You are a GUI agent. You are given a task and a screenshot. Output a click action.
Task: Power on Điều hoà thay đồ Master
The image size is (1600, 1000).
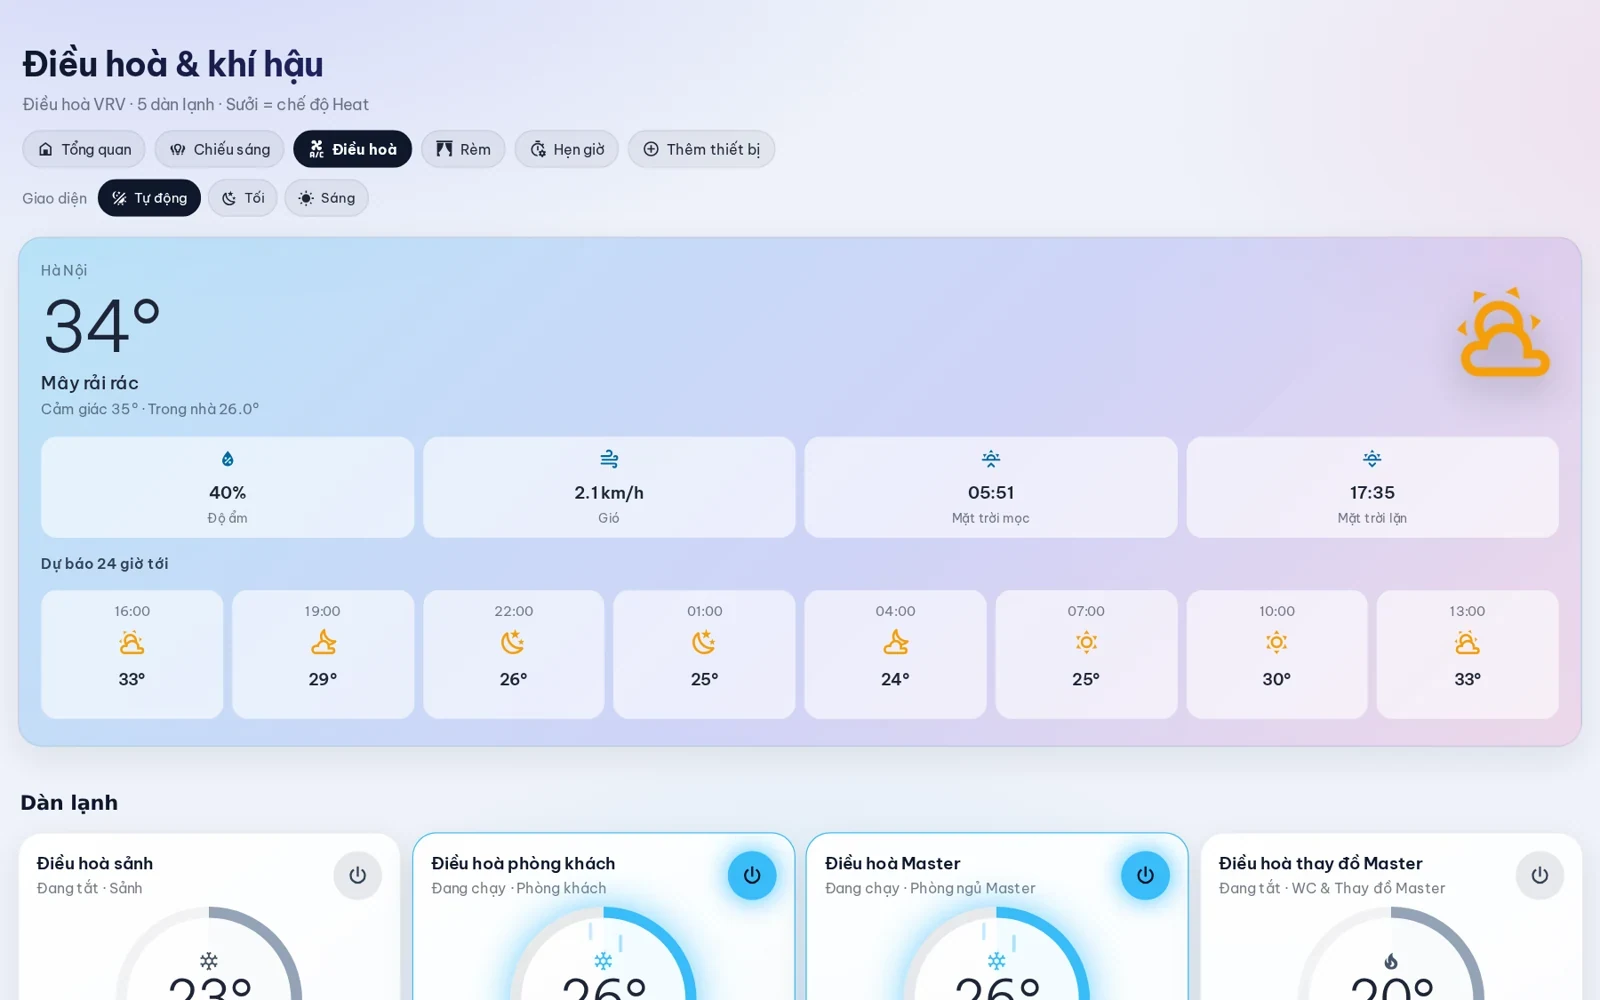coord(1539,875)
